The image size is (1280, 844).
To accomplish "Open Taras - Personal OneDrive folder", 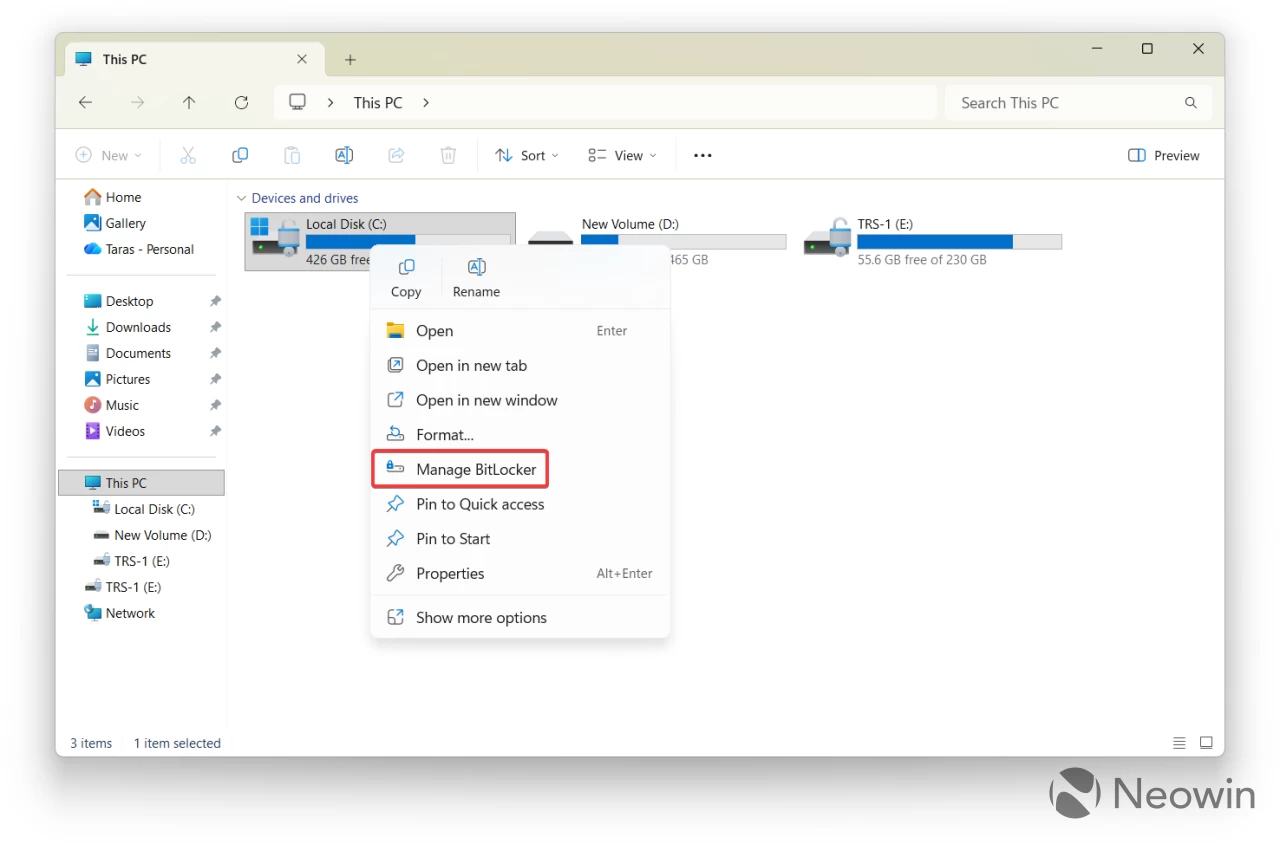I will pyautogui.click(x=139, y=249).
